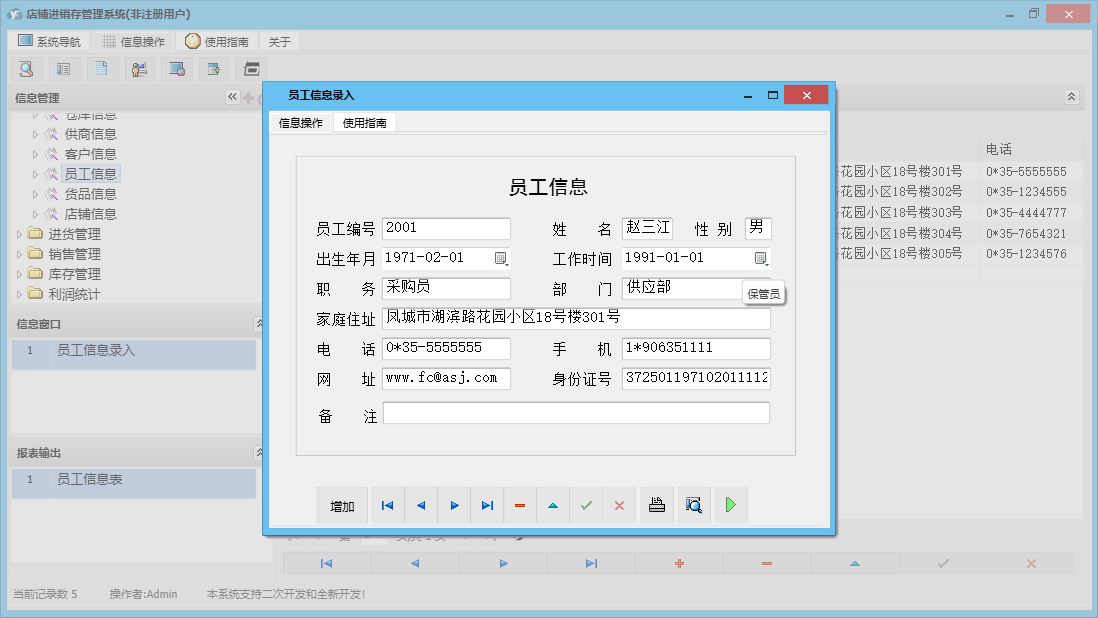Open the print icon in the dialog
1098x618 pixels.
[657, 505]
